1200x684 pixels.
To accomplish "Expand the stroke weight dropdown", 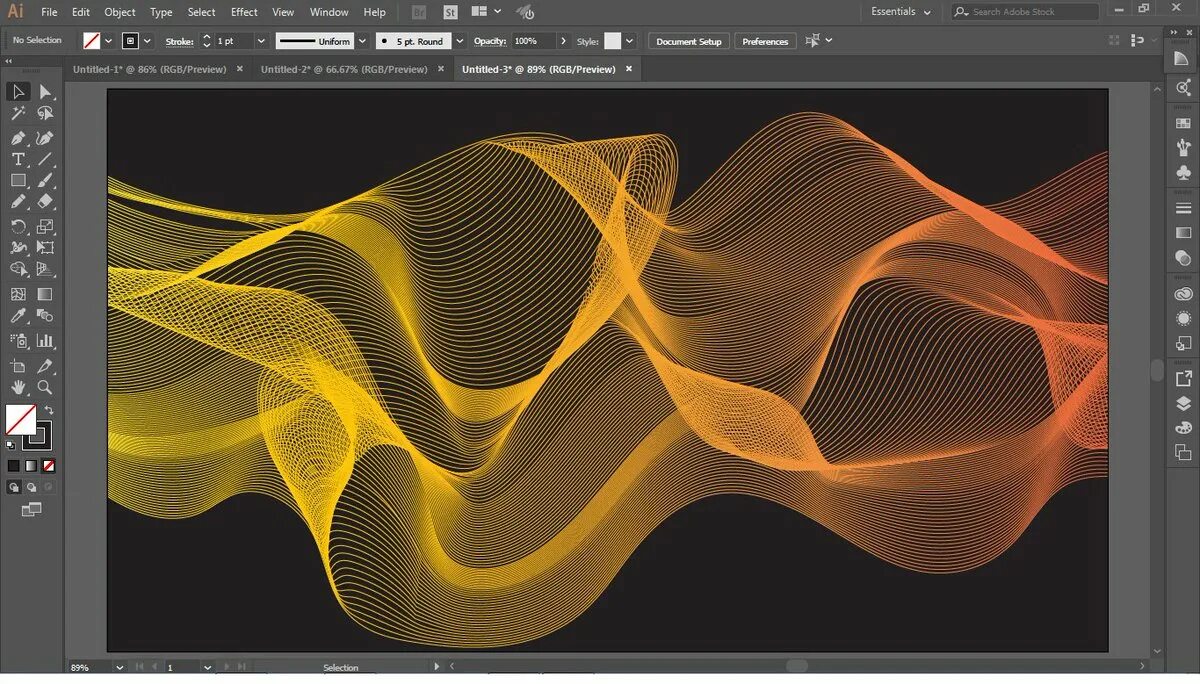I will tap(261, 41).
